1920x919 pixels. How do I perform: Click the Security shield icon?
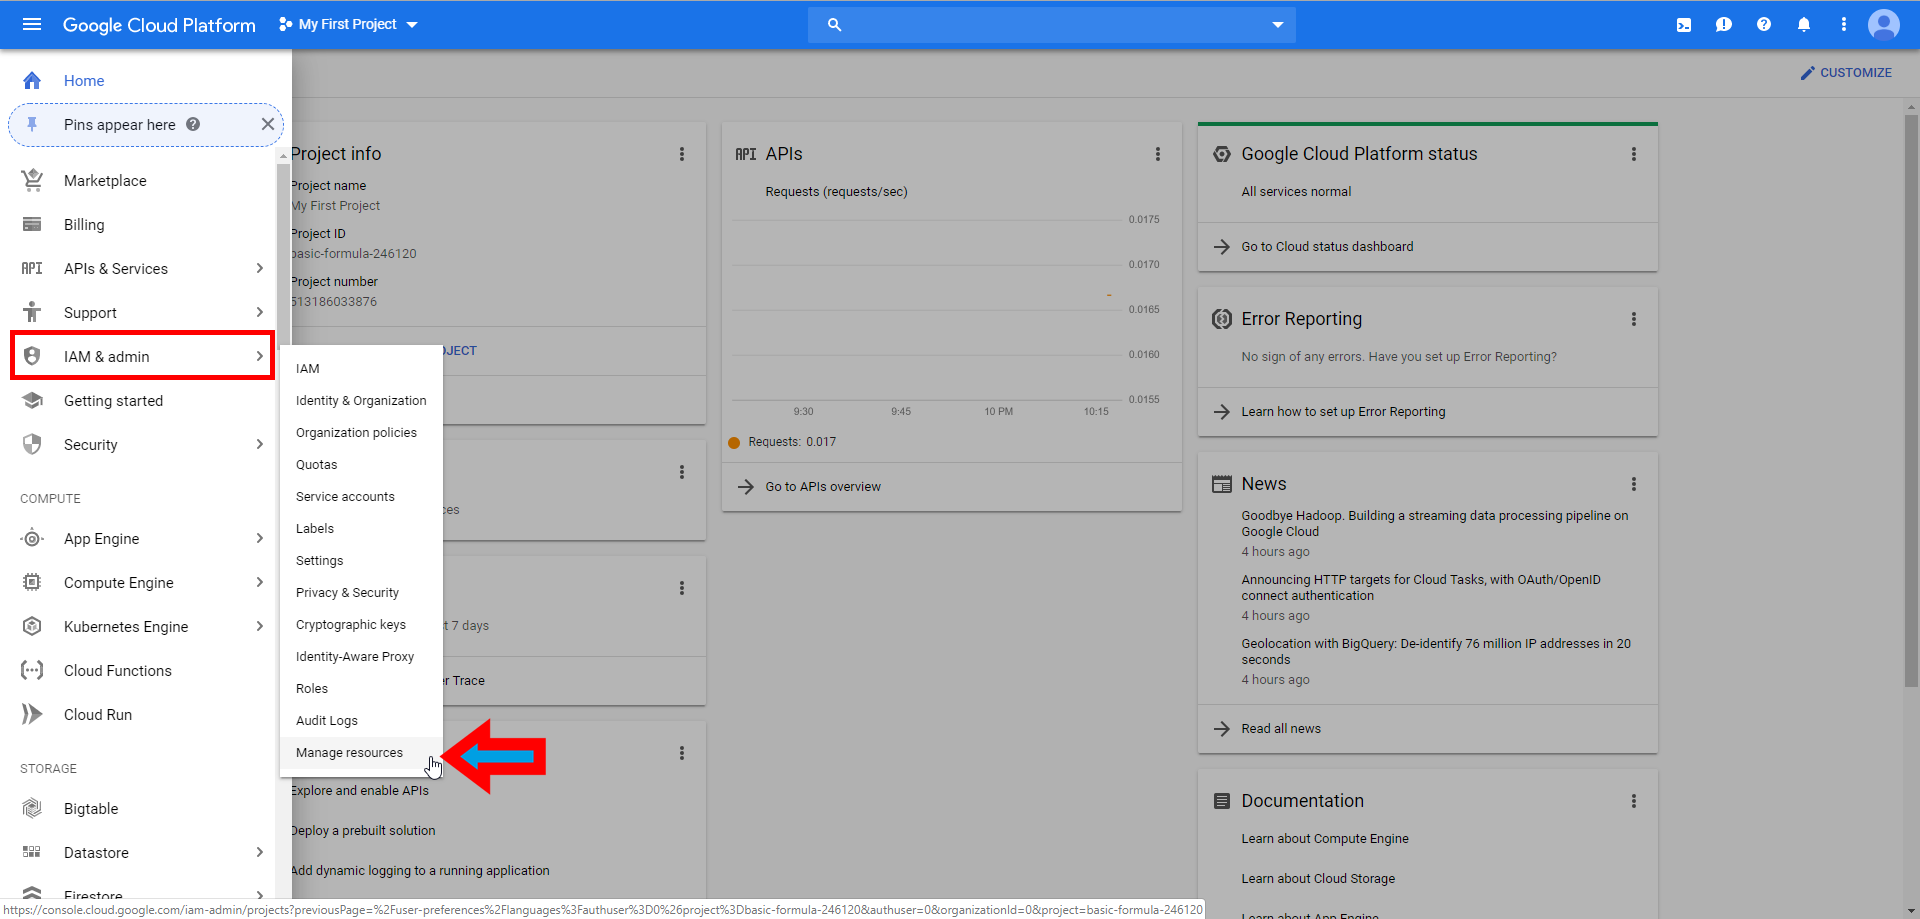point(32,444)
